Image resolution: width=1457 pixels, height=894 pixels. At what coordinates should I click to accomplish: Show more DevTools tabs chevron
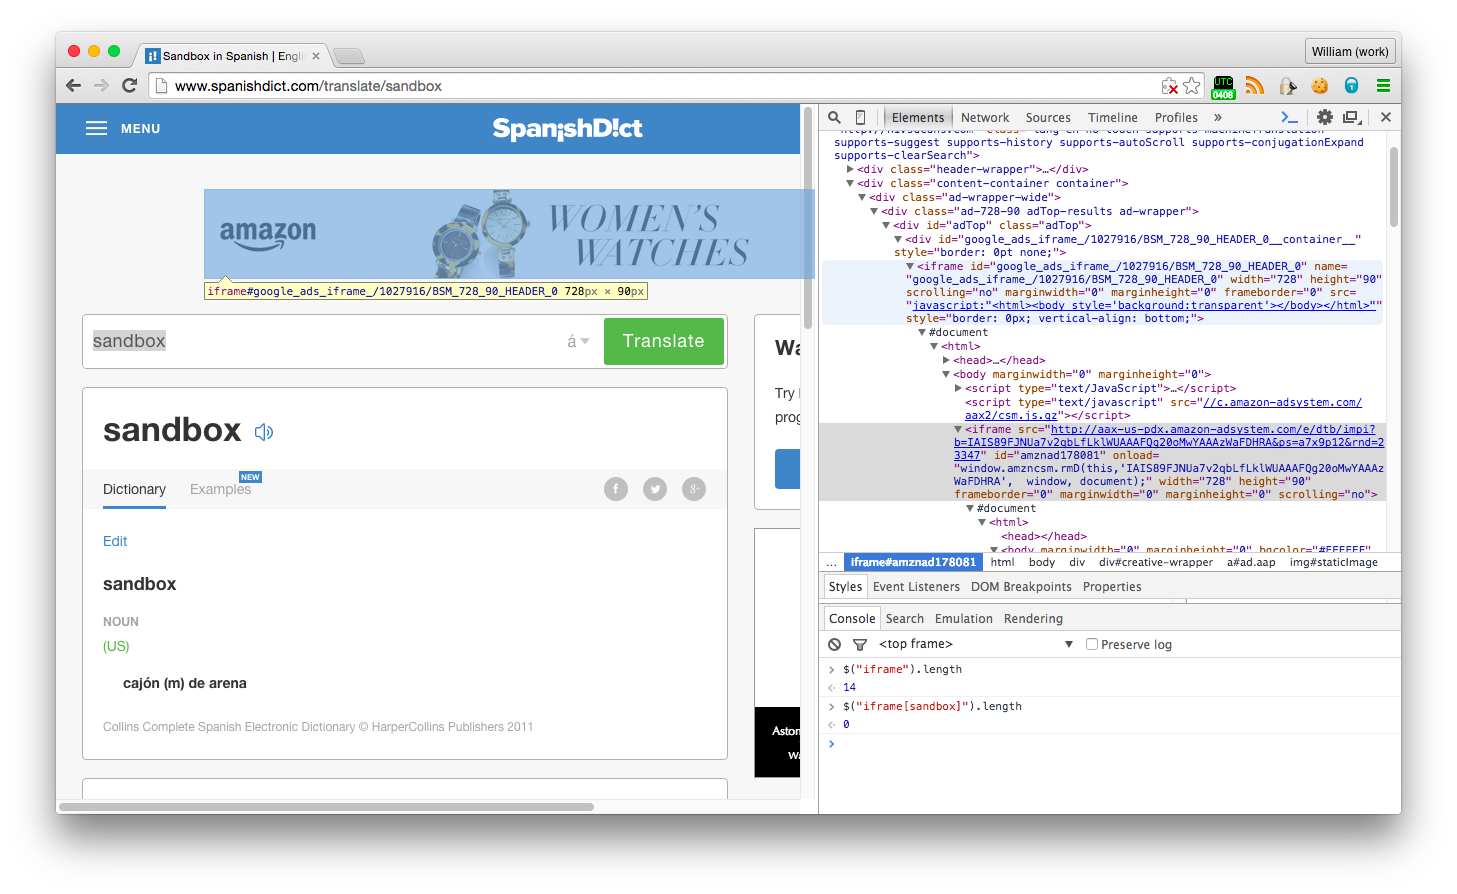click(1218, 117)
